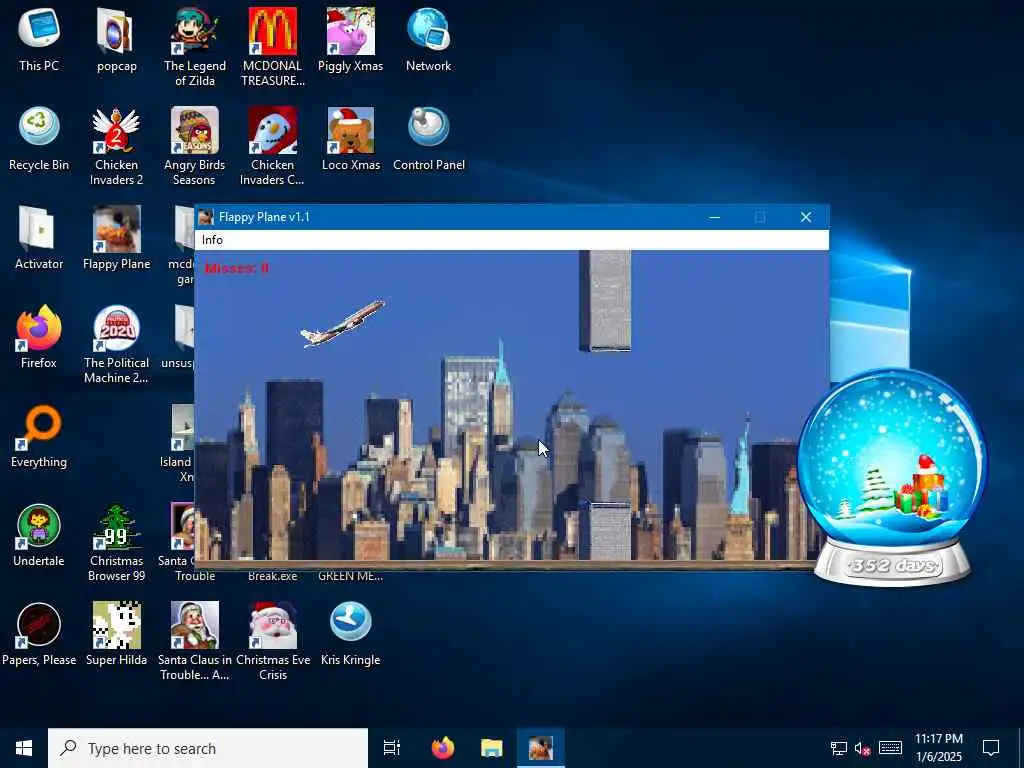The width and height of the screenshot is (1024, 768).
Task: Select the Christmas Browser 99 icon
Action: click(116, 543)
